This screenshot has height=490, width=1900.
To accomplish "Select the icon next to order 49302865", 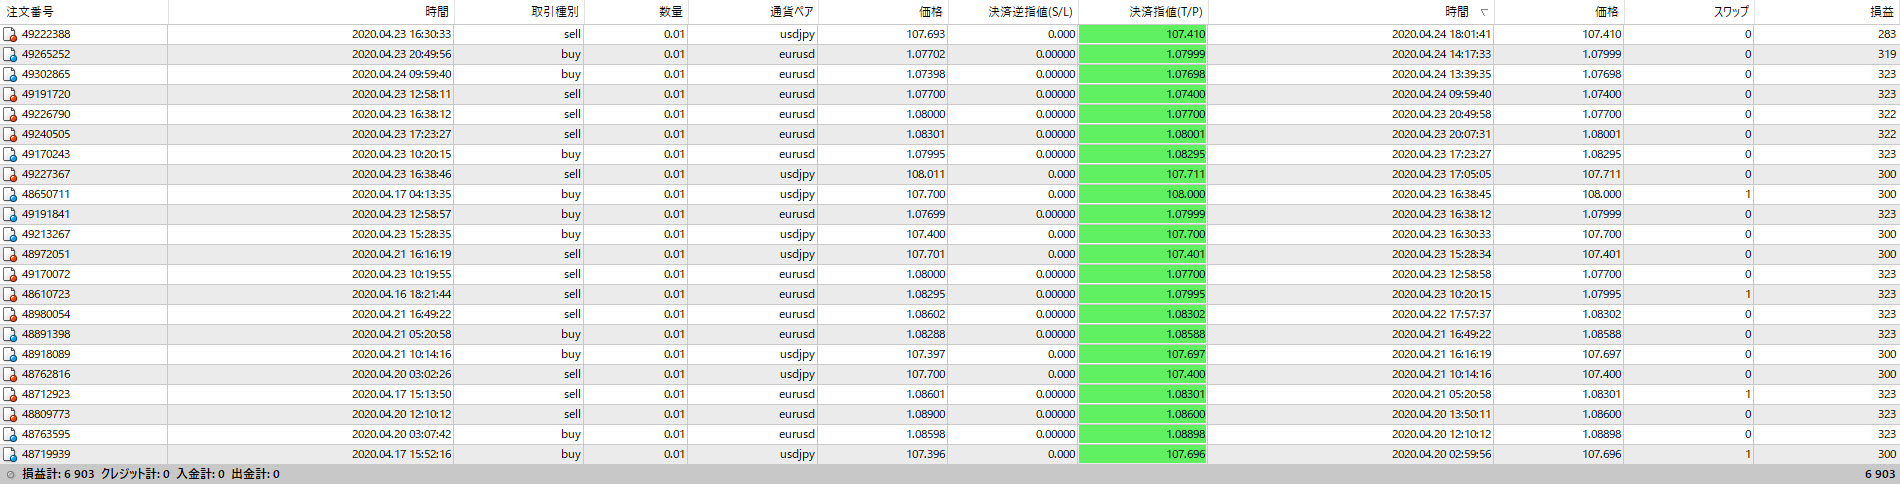I will [x=10, y=74].
